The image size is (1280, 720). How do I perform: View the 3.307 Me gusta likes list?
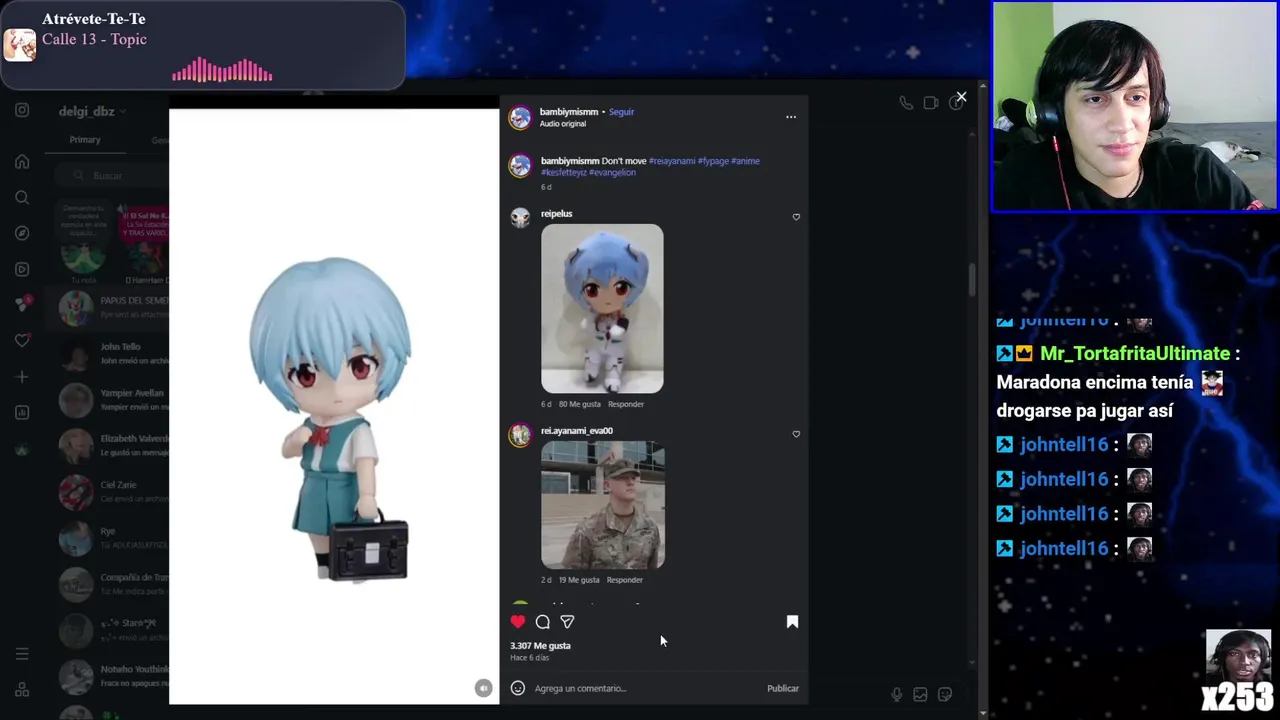point(540,646)
